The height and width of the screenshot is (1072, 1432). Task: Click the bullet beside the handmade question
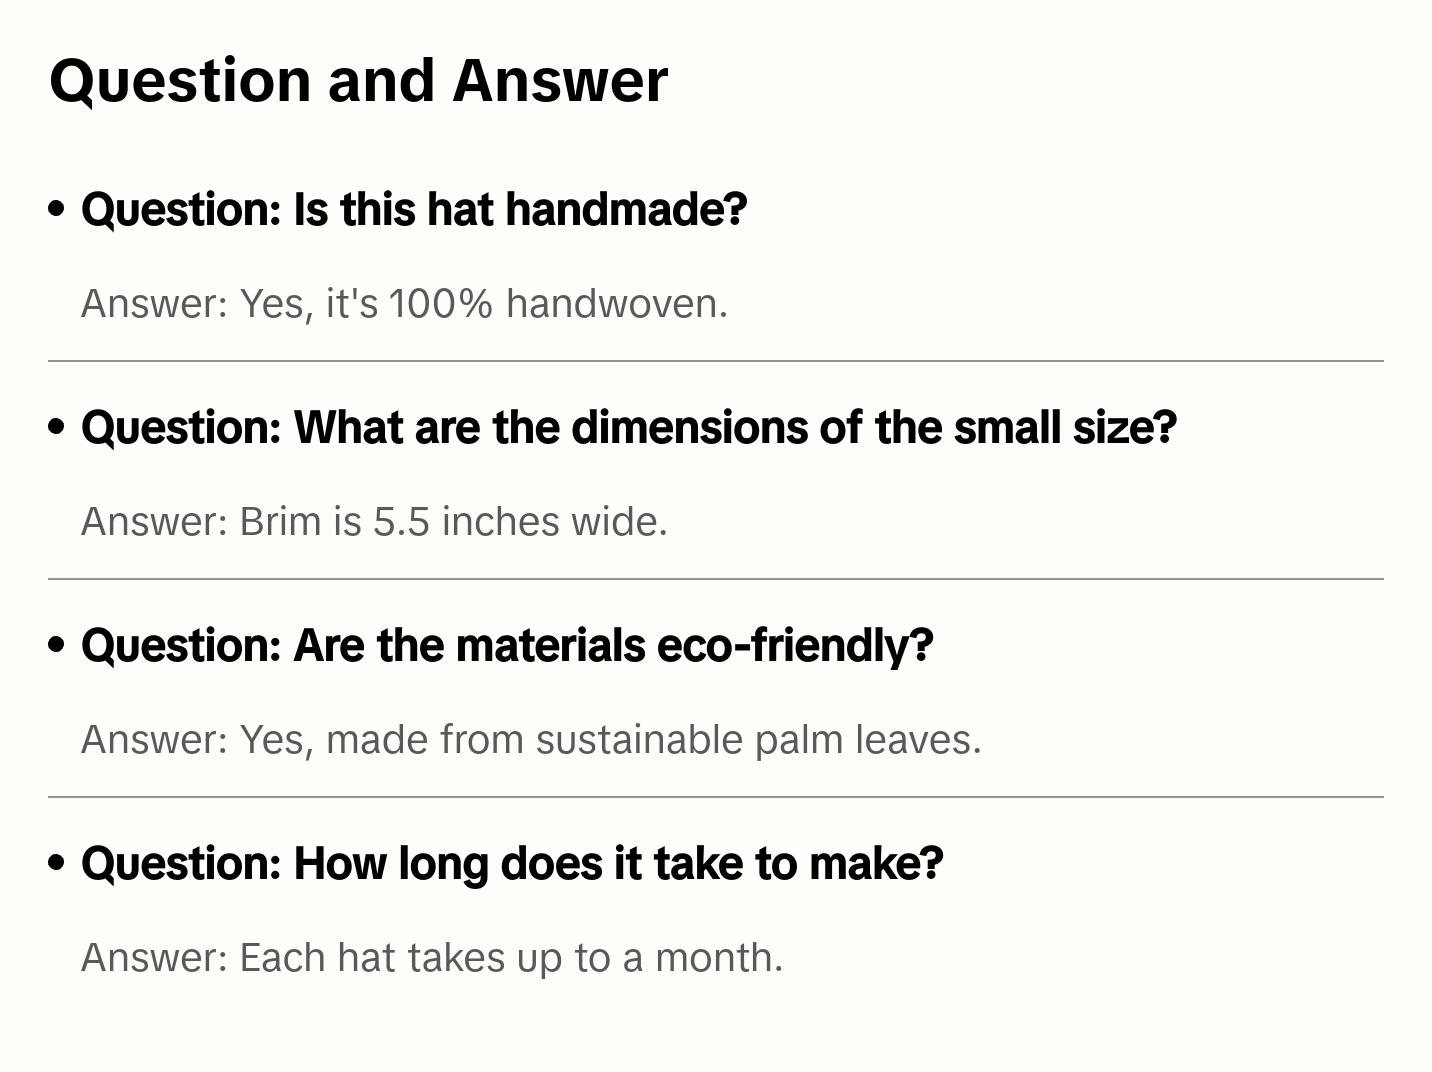[x=57, y=209]
